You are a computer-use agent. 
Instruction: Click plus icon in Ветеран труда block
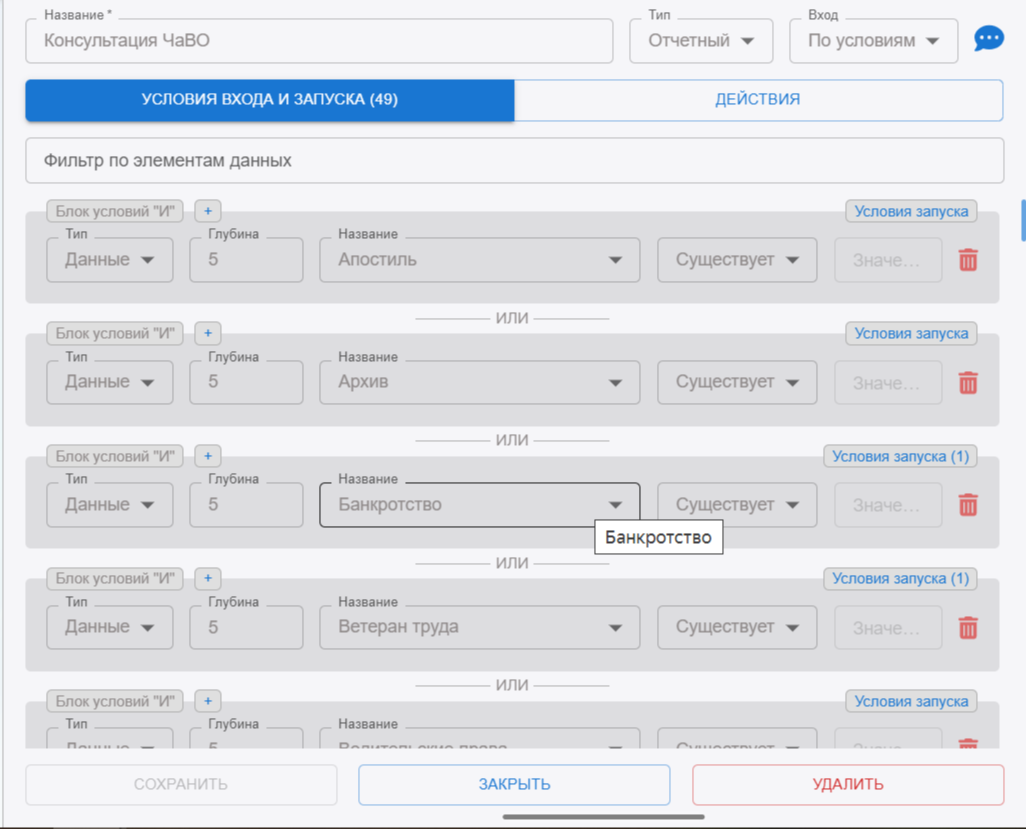click(x=208, y=578)
